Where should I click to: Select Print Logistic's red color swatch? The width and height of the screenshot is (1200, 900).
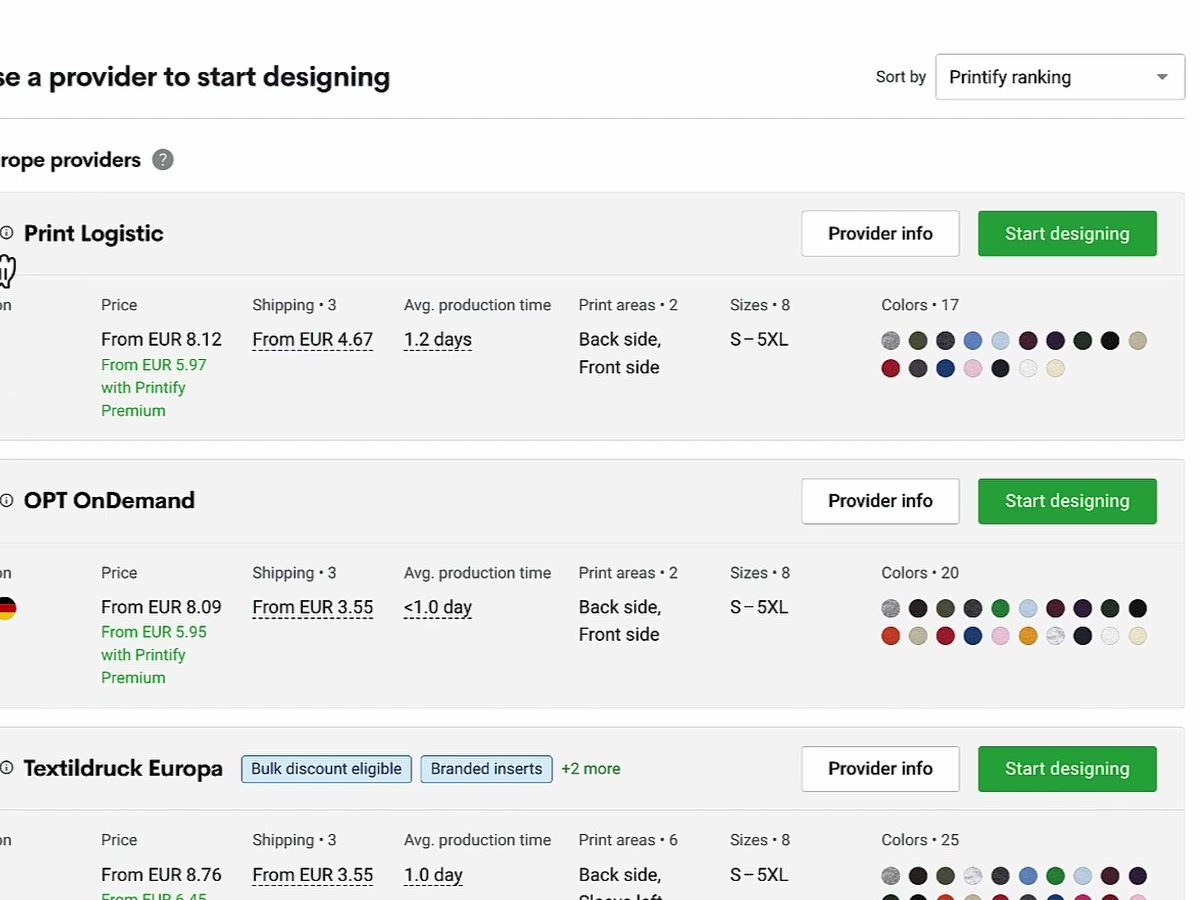(891, 369)
